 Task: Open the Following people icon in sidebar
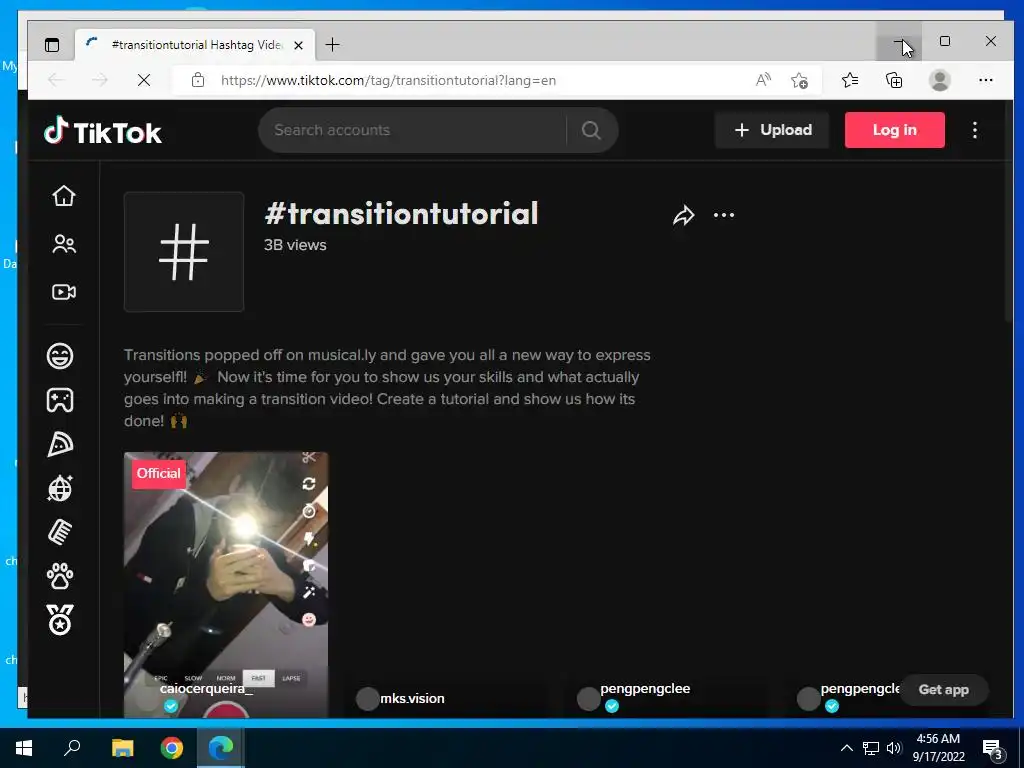click(x=64, y=244)
